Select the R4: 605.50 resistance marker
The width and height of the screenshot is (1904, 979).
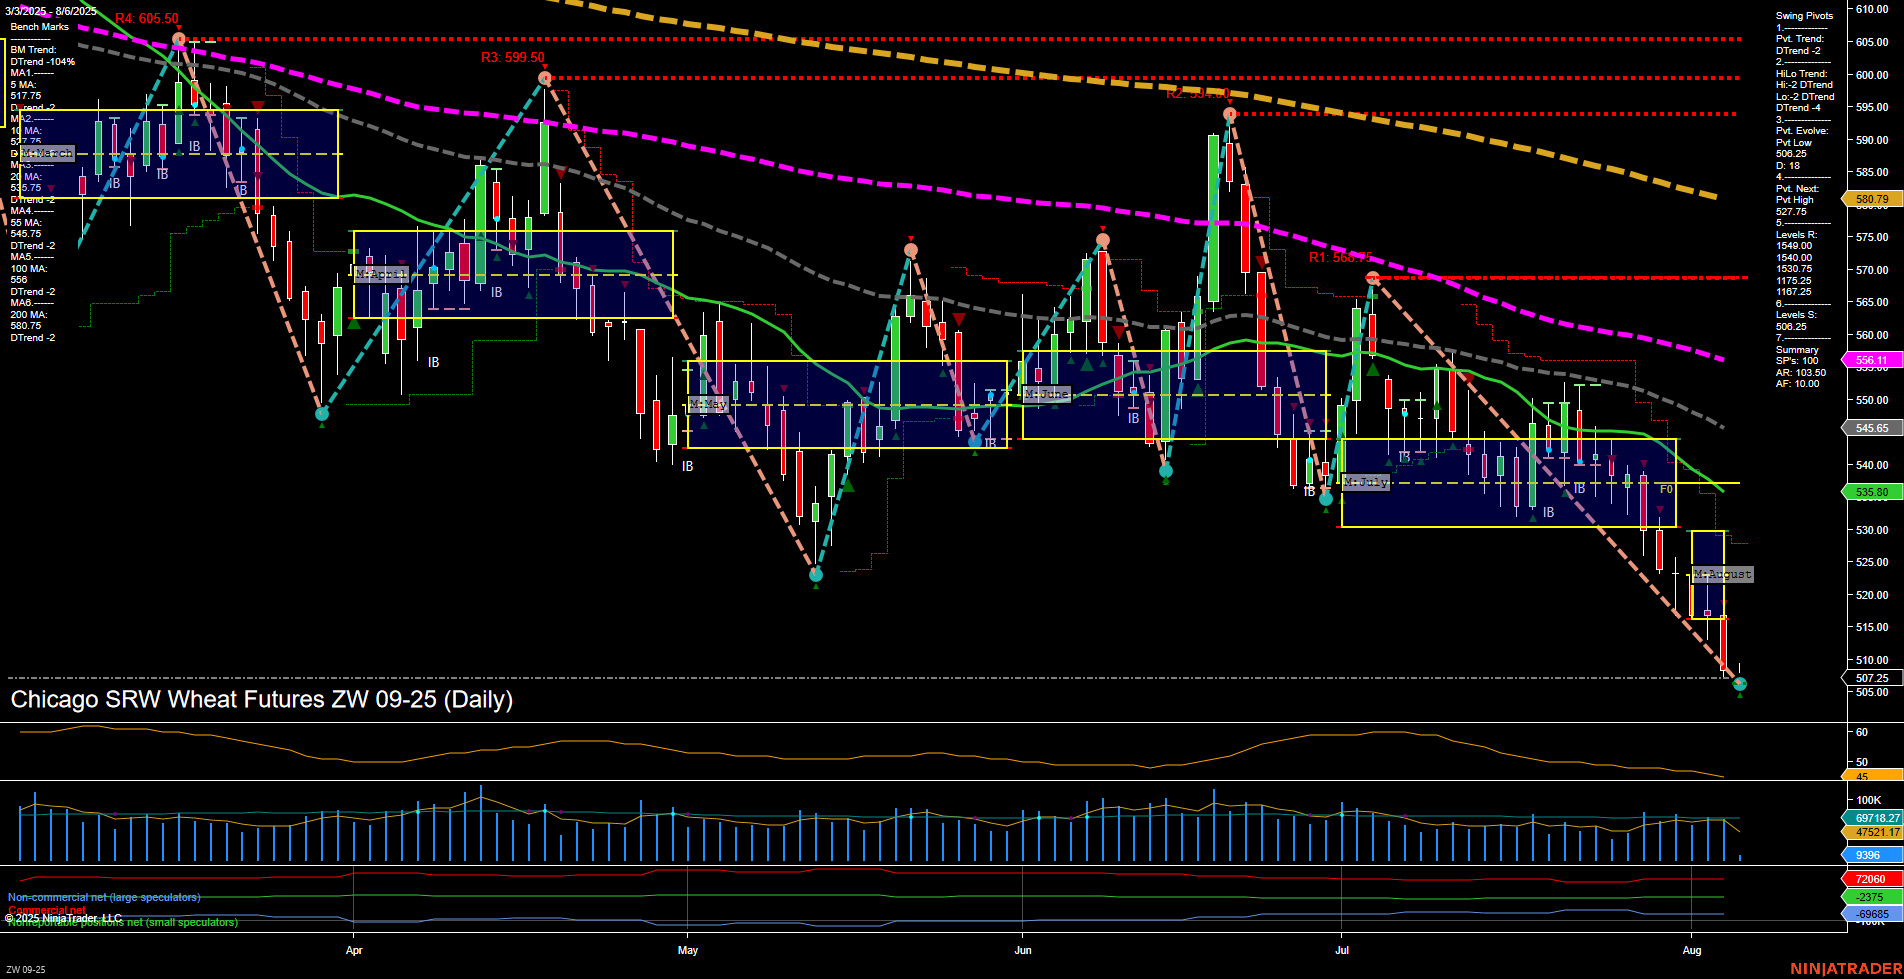pyautogui.click(x=146, y=18)
